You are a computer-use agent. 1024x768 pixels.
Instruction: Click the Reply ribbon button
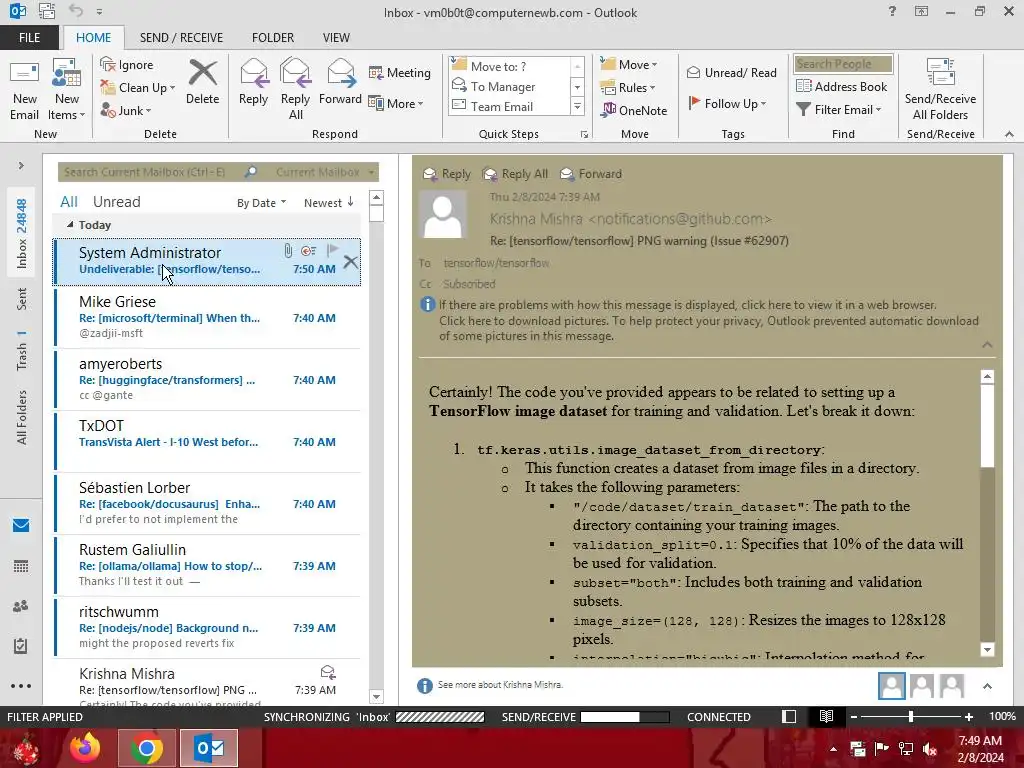pos(253,82)
